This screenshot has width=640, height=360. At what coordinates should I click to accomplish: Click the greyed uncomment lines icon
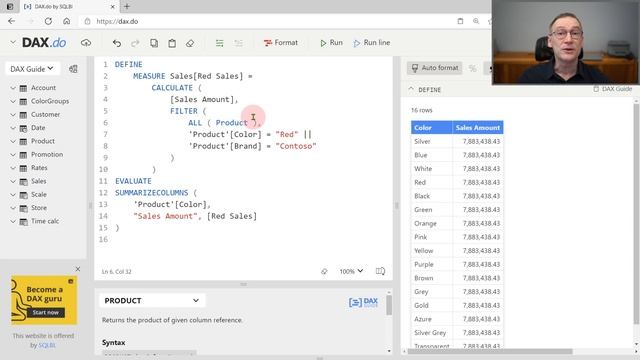point(238,43)
